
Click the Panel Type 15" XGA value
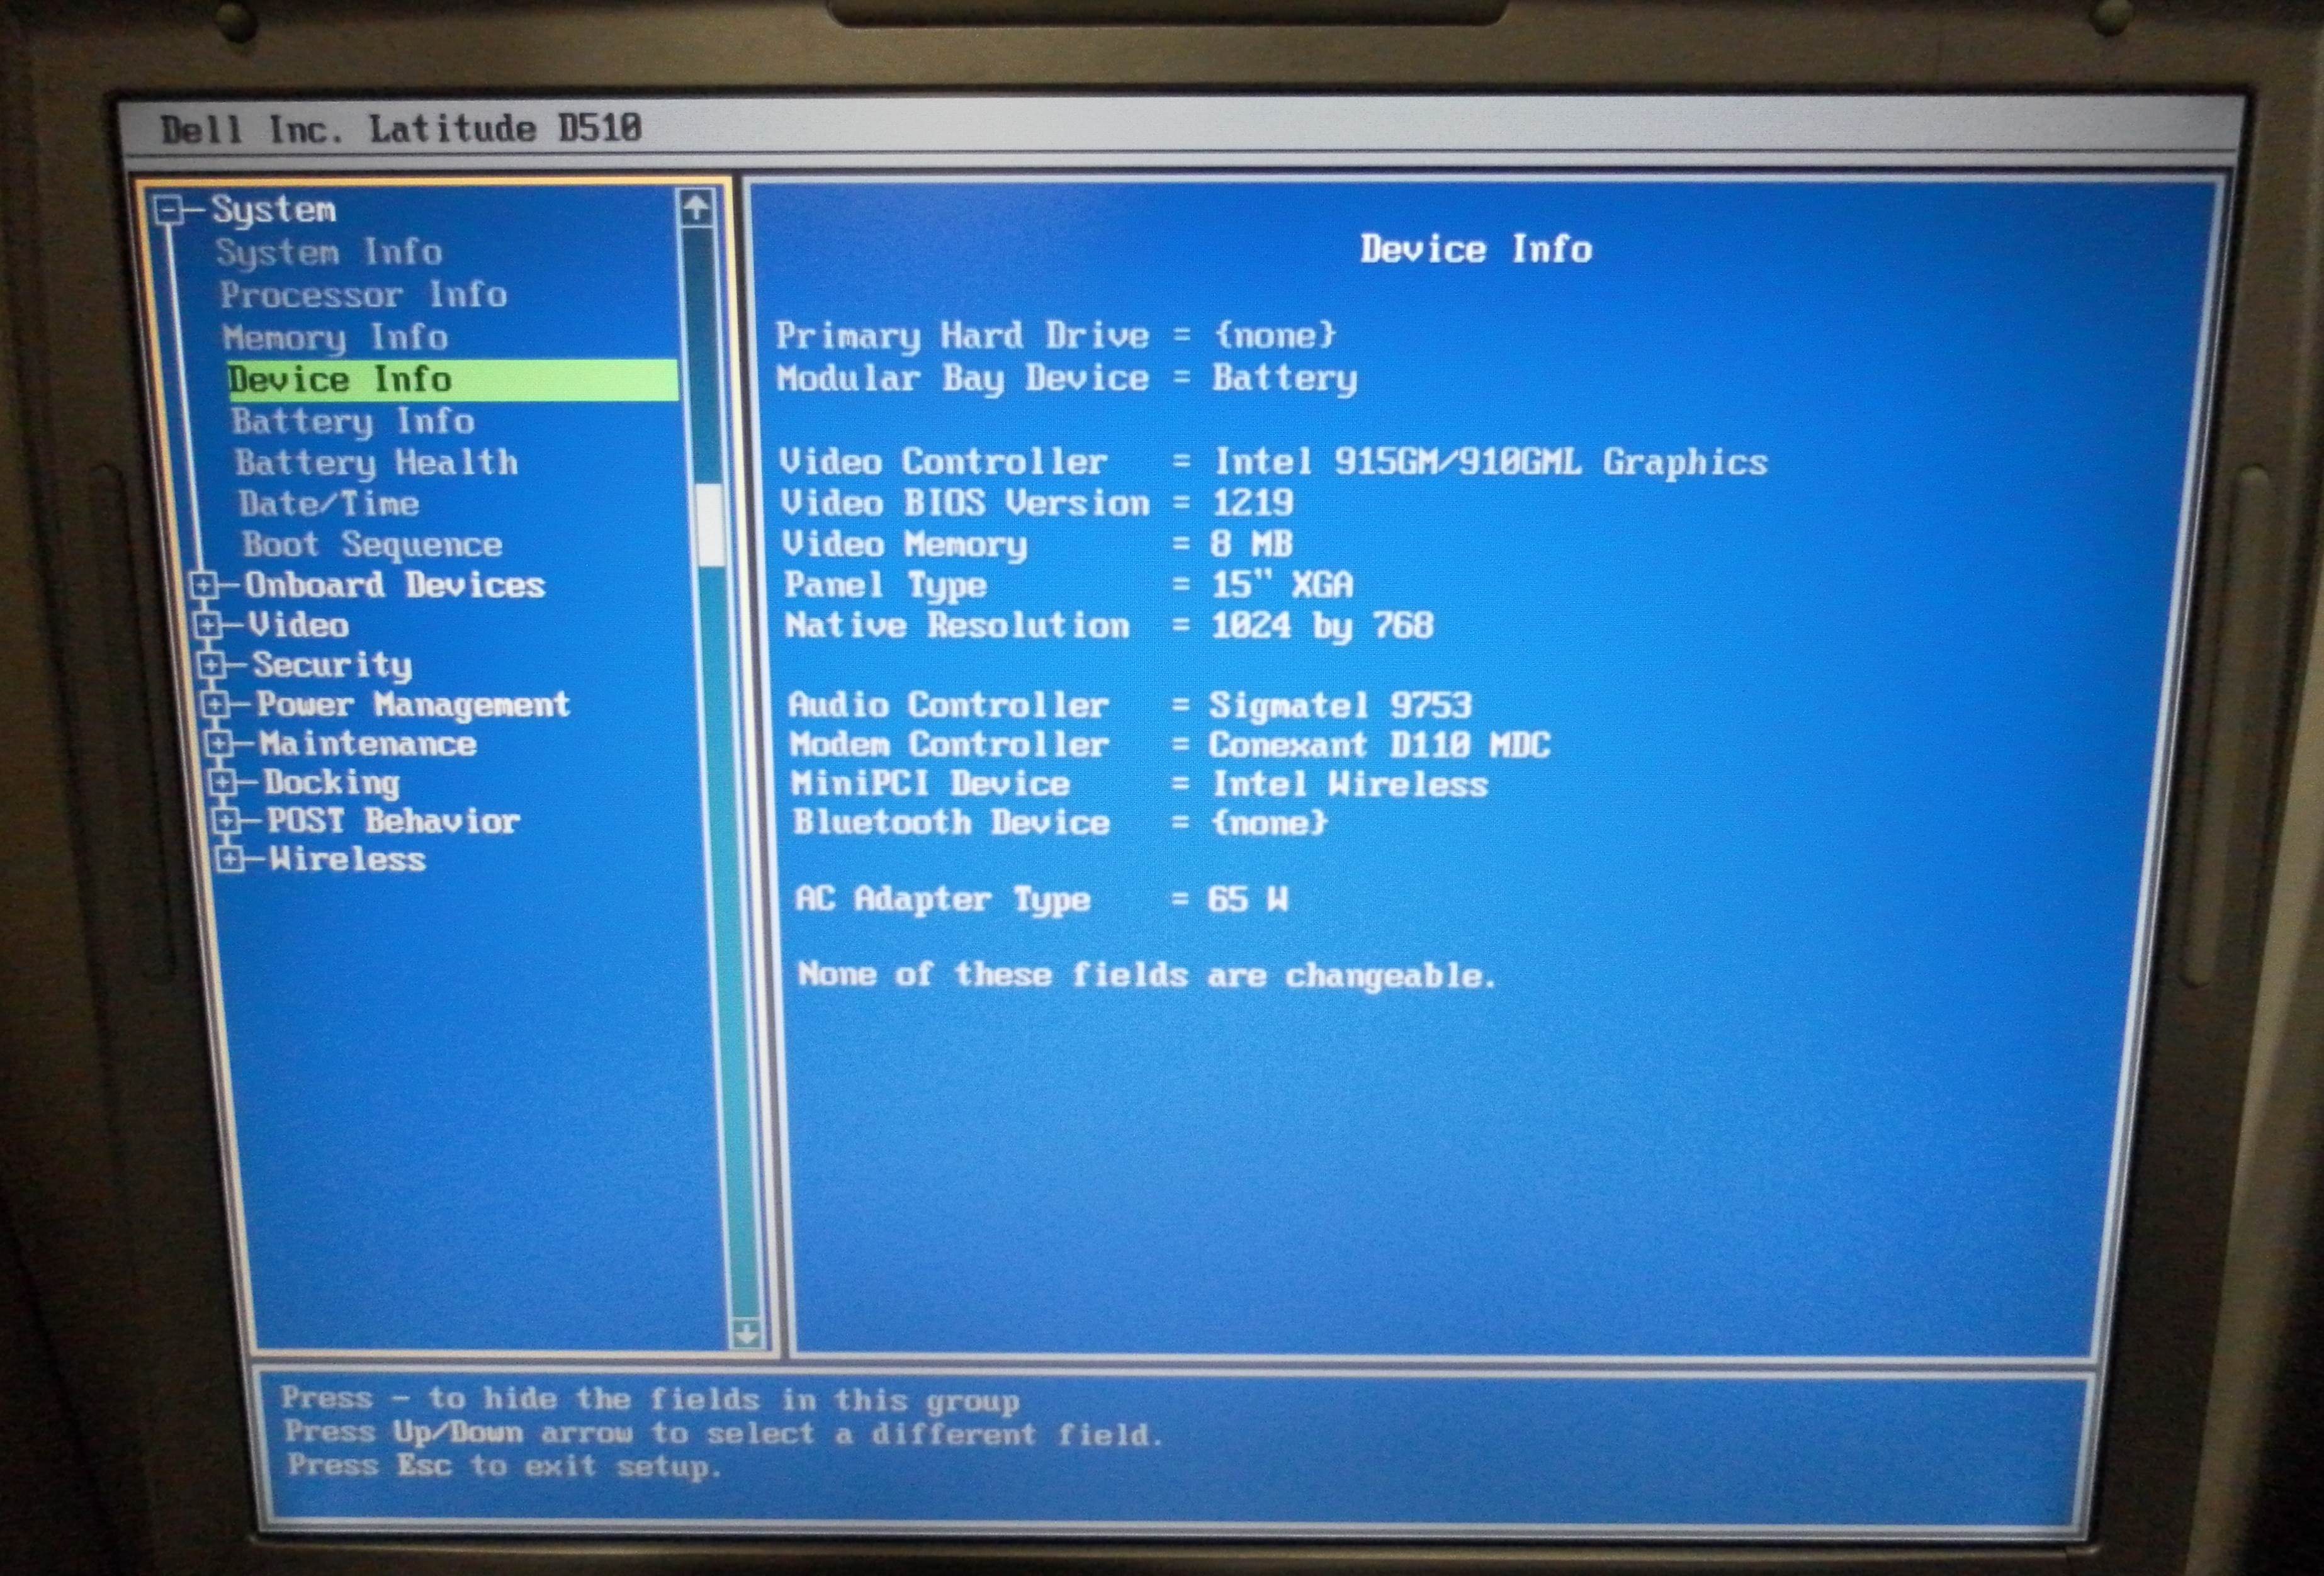pos(1282,584)
